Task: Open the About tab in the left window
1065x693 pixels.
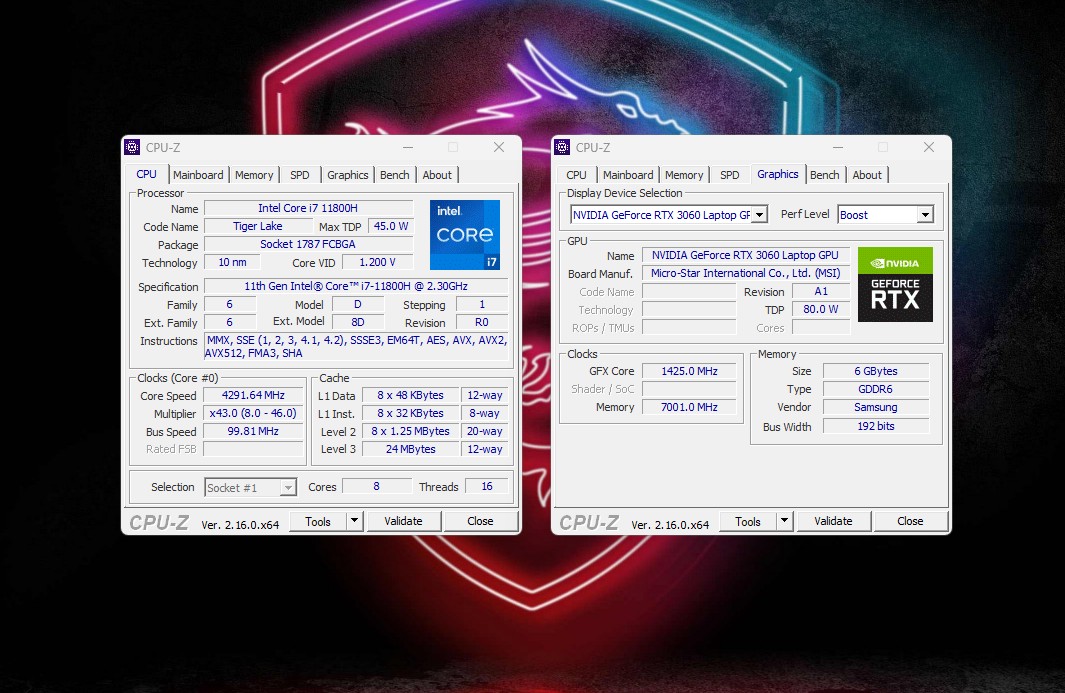Action: point(437,175)
